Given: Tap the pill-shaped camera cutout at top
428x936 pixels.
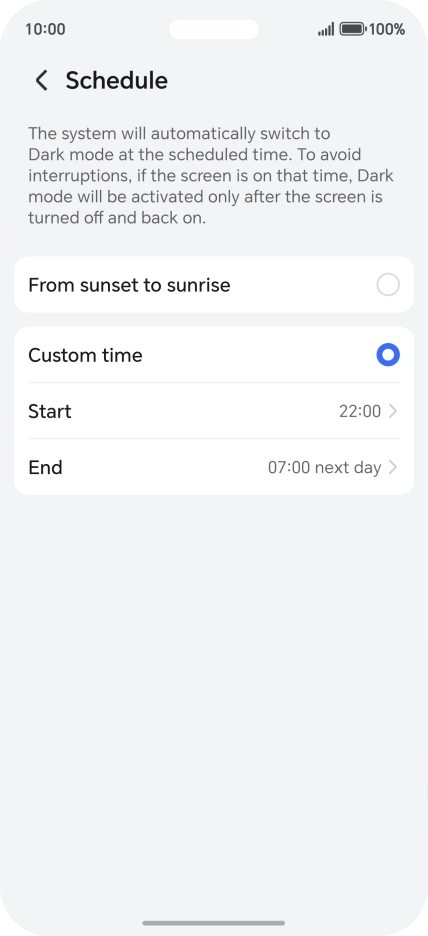Looking at the screenshot, I should tap(214, 29).
